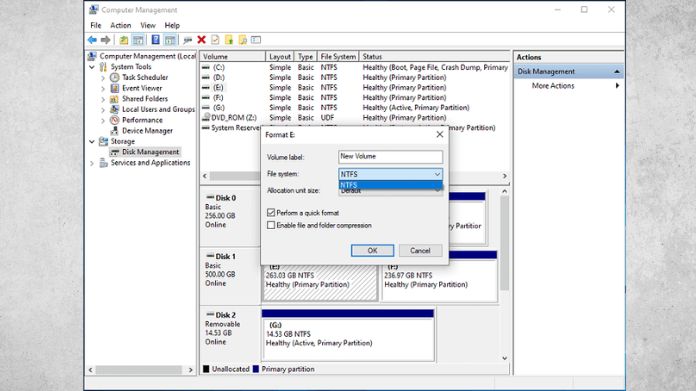The image size is (696, 391).
Task: Click the last toolbar icon with list view
Action: click(256, 40)
